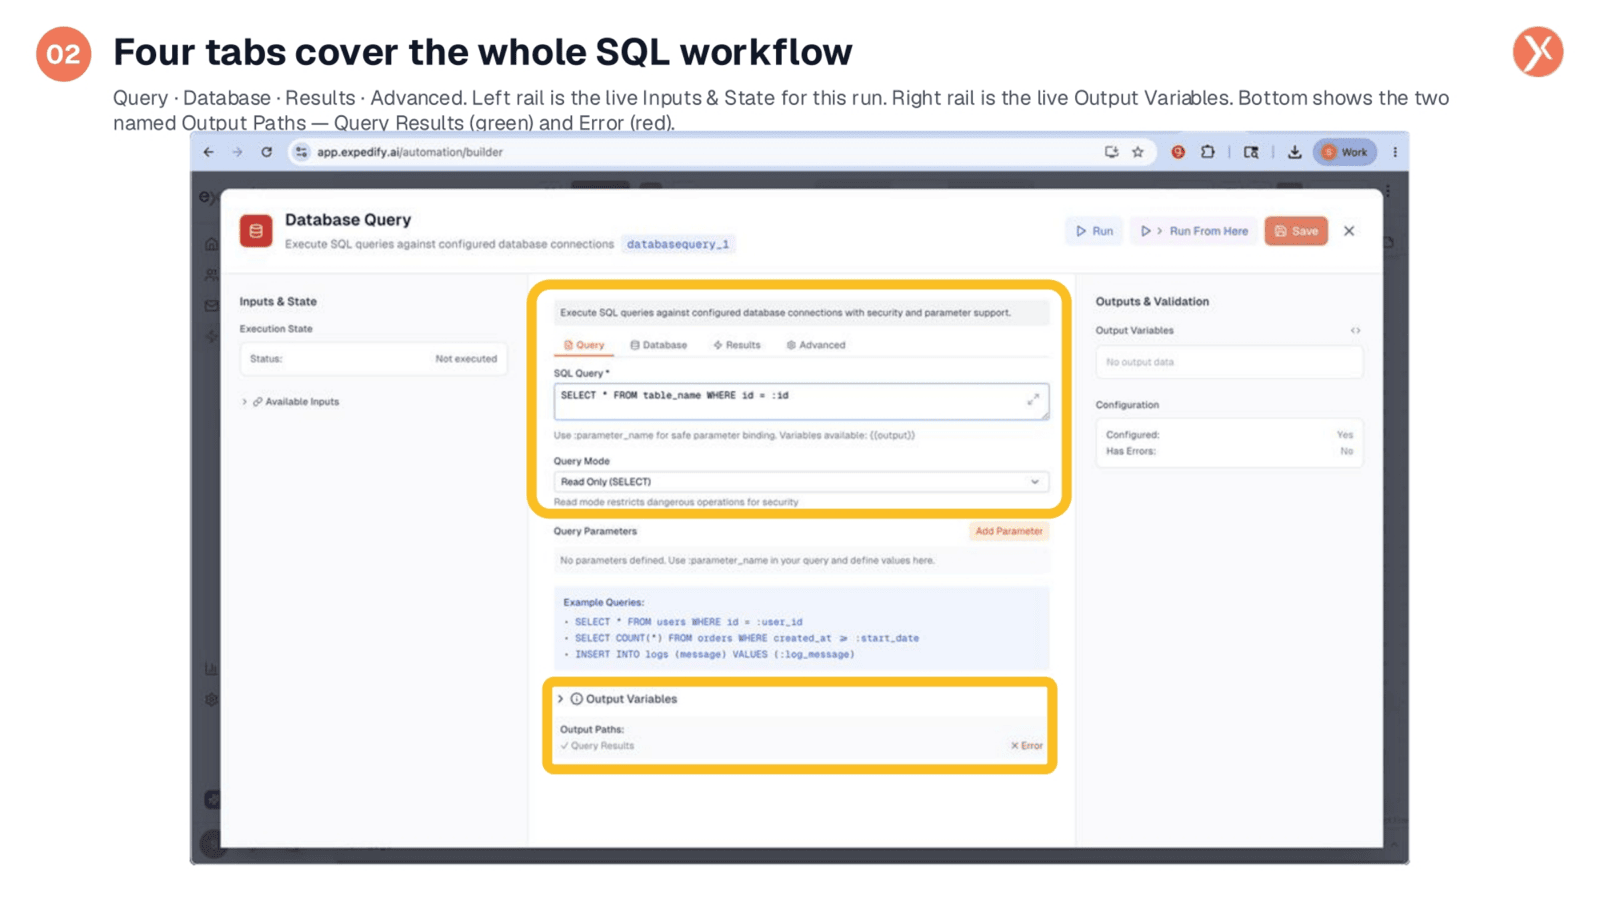Click the 'No output data' box
The image size is (1600, 900).
point(1229,362)
